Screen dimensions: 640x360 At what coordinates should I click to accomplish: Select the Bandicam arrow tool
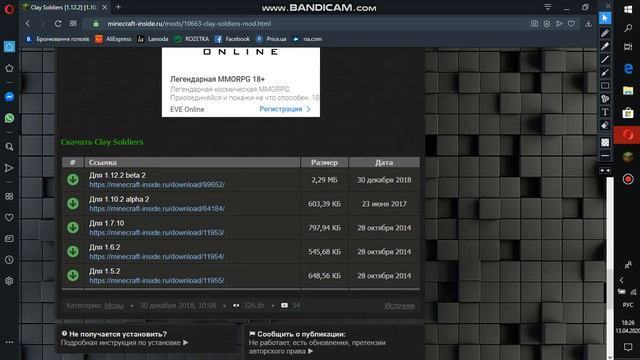click(x=605, y=72)
